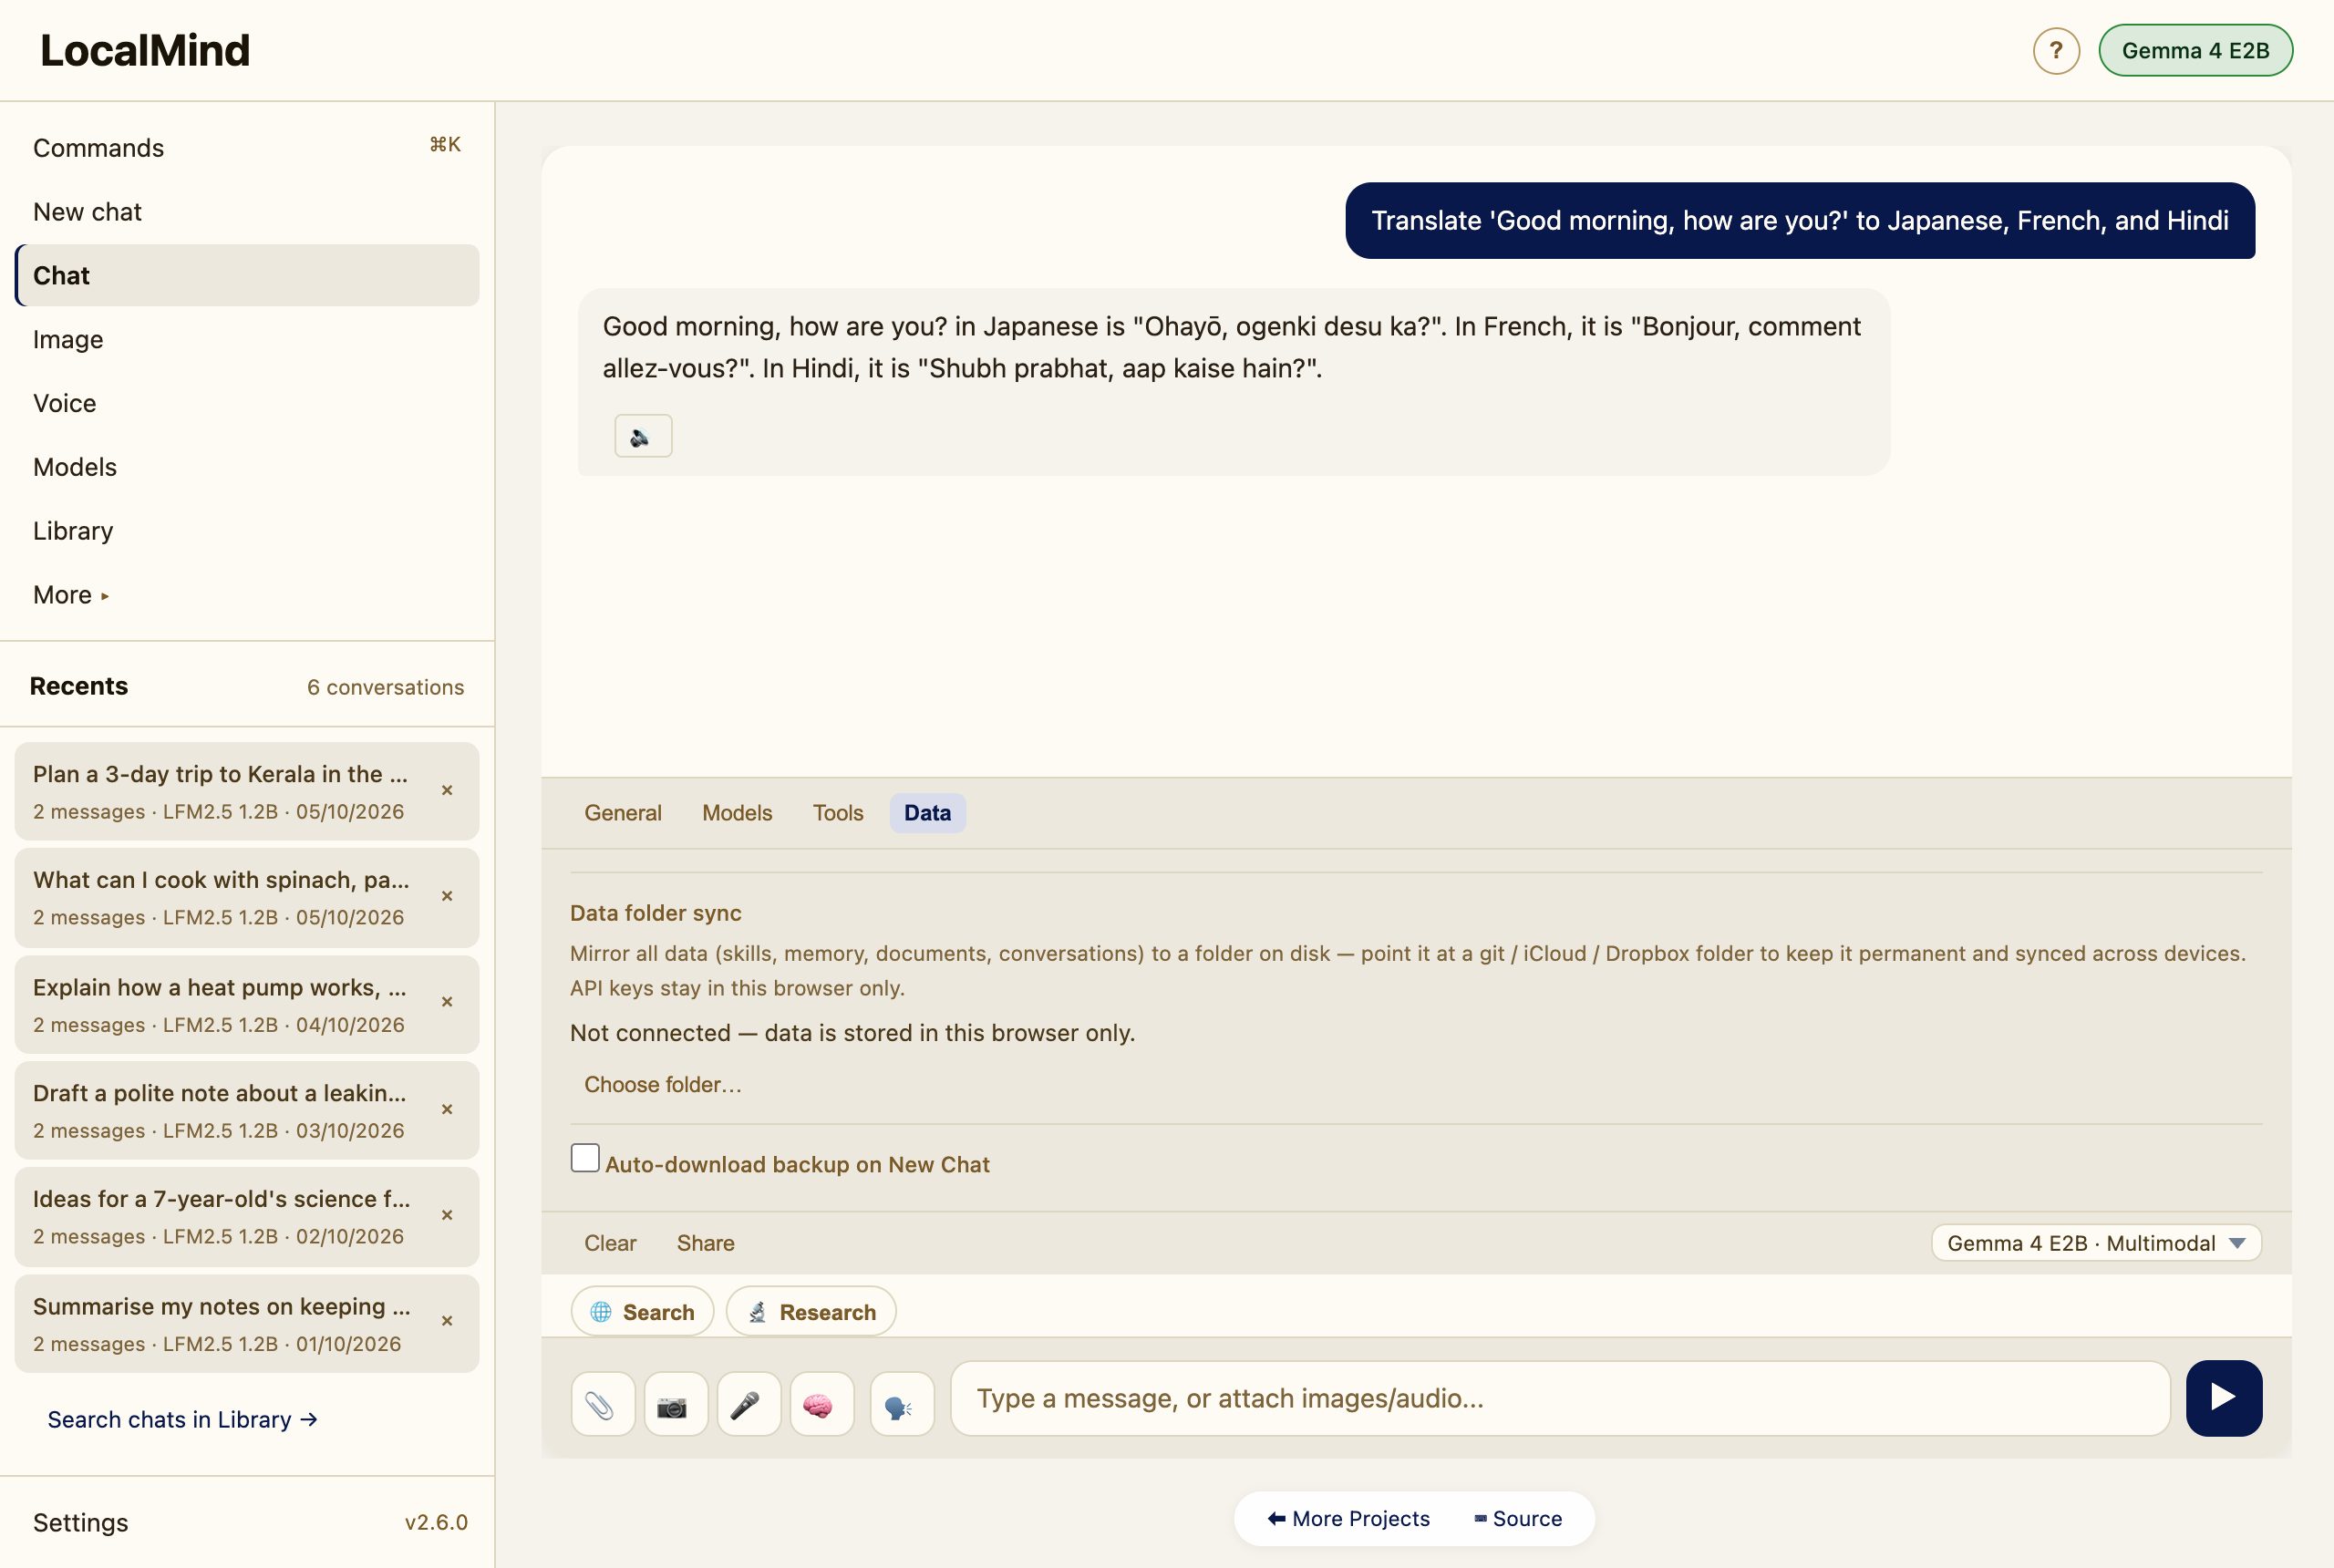Viewport: 2334px width, 1568px height.
Task: Click the Share button
Action: (x=705, y=1243)
